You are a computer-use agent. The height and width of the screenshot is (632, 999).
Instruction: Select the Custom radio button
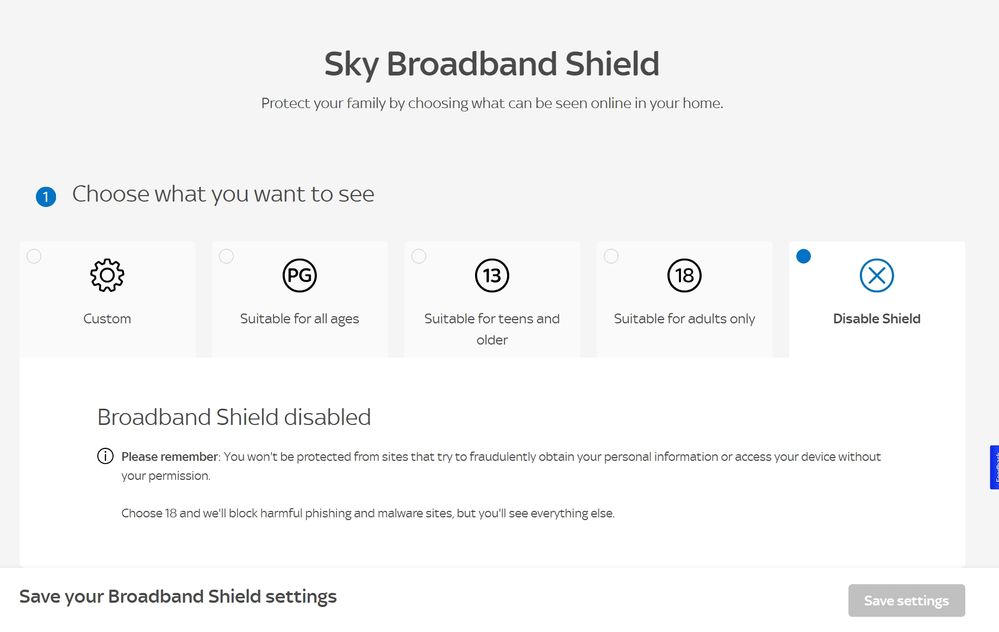tap(33, 256)
